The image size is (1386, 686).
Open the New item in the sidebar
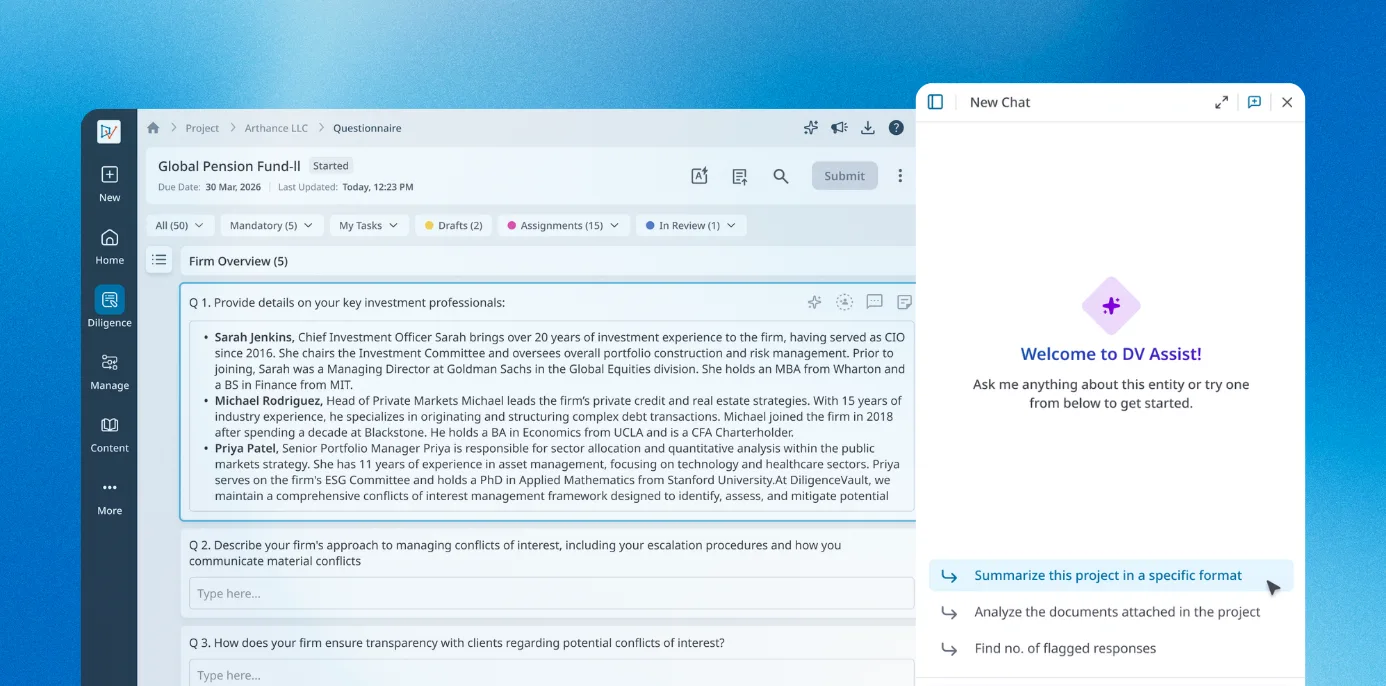click(109, 183)
